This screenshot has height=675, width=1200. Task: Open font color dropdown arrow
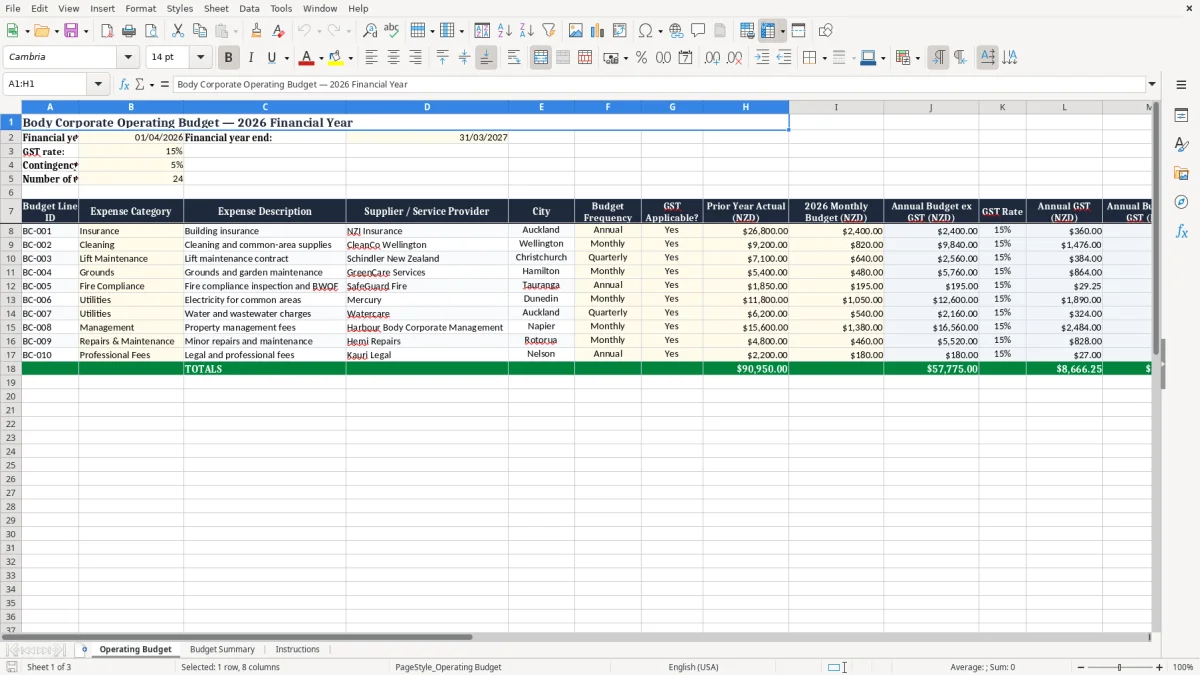[321, 58]
